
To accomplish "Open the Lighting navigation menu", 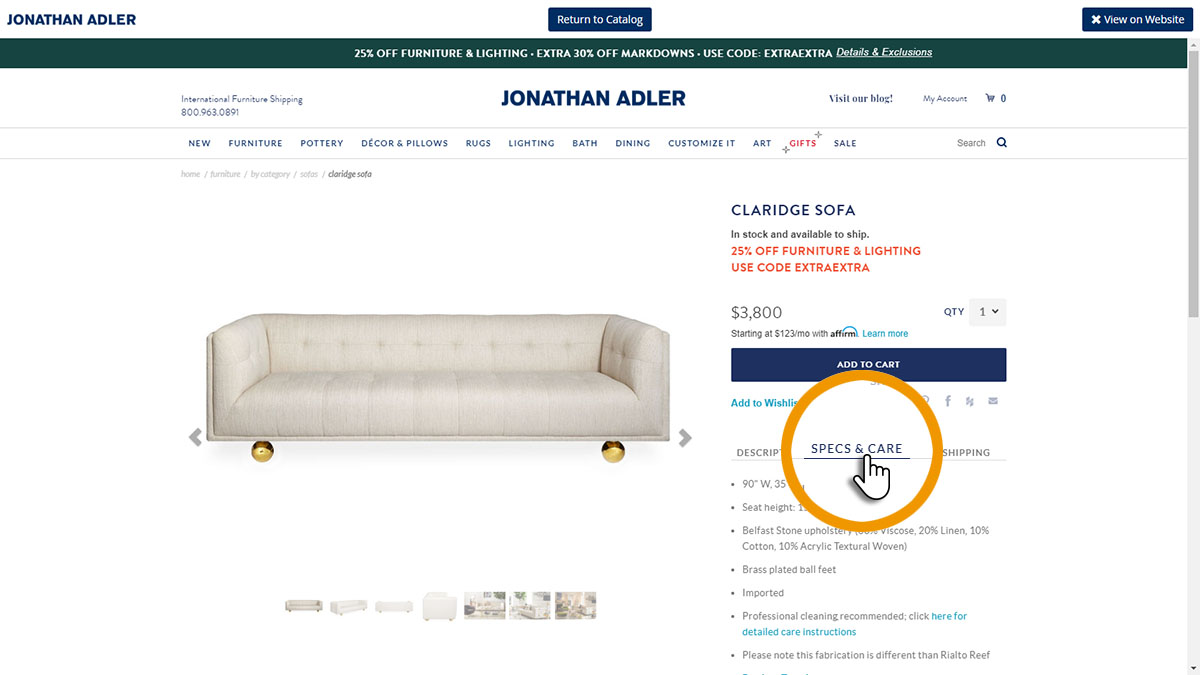I will pos(531,143).
